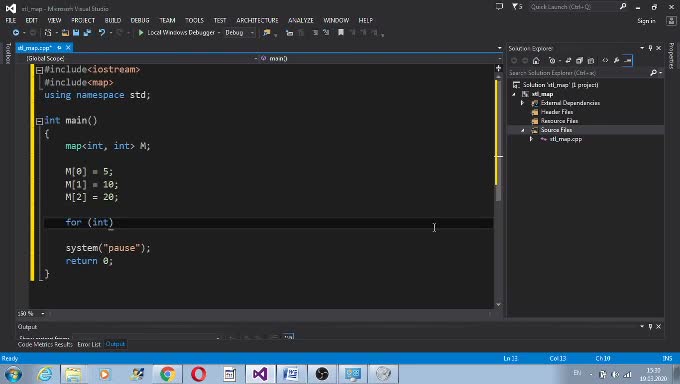
Task: Click the bookmark icon in the toolbar
Action: point(341,33)
